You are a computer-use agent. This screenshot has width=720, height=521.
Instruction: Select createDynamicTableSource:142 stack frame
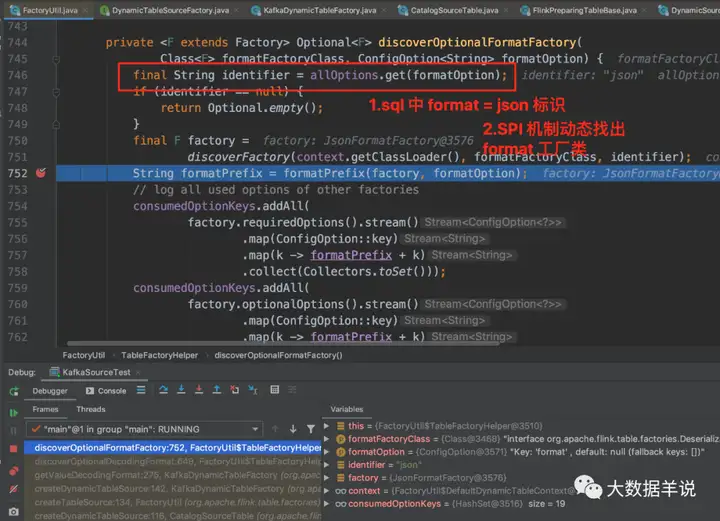pyautogui.click(x=172, y=488)
